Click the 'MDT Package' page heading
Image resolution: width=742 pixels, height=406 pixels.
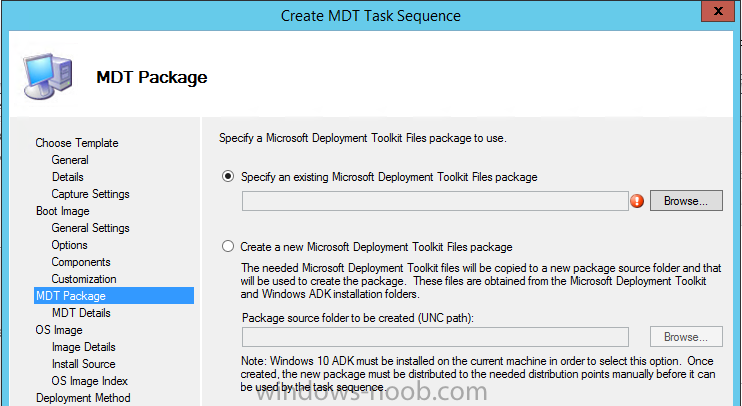click(152, 77)
